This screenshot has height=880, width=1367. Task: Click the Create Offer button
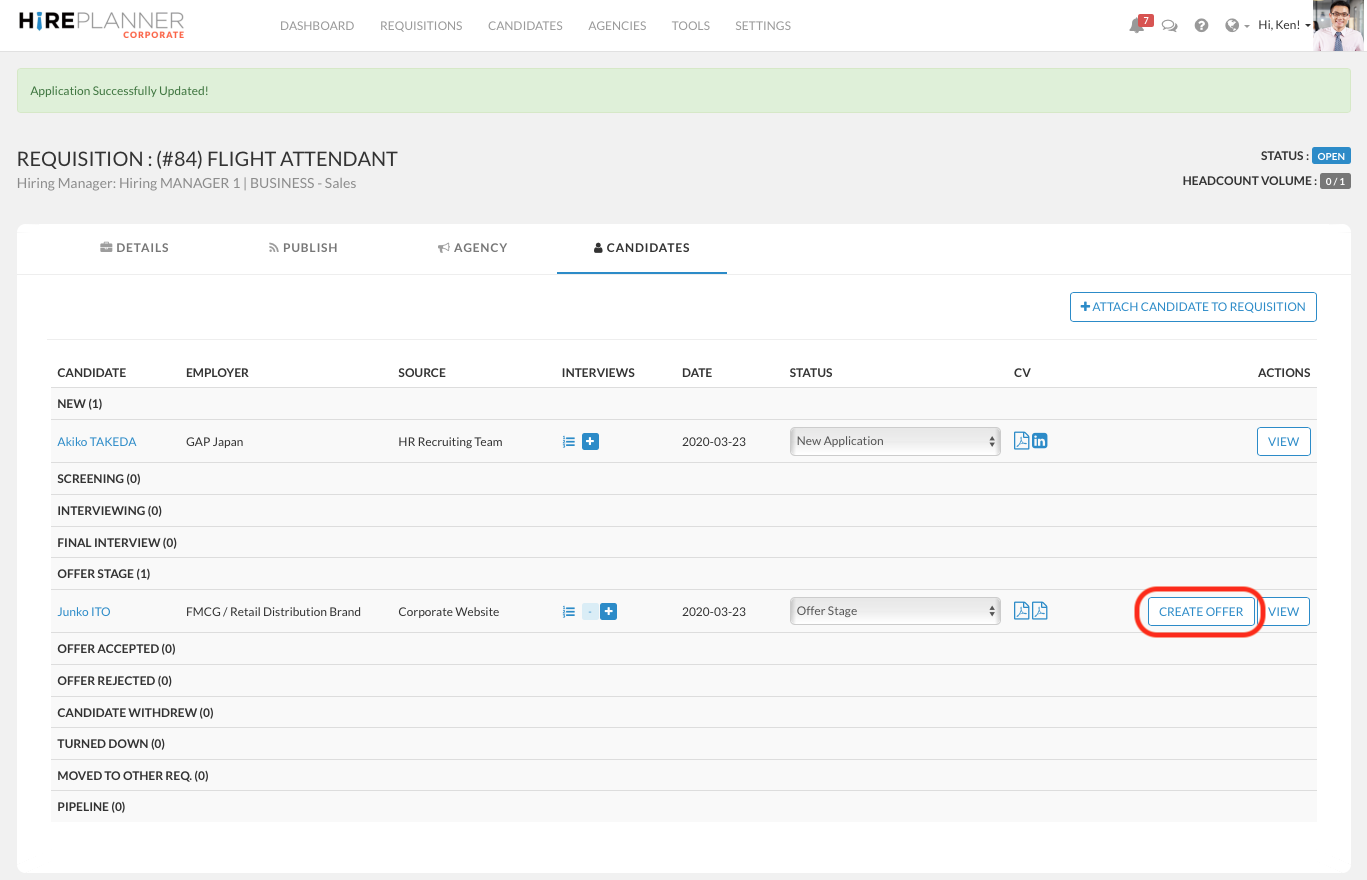coord(1200,611)
